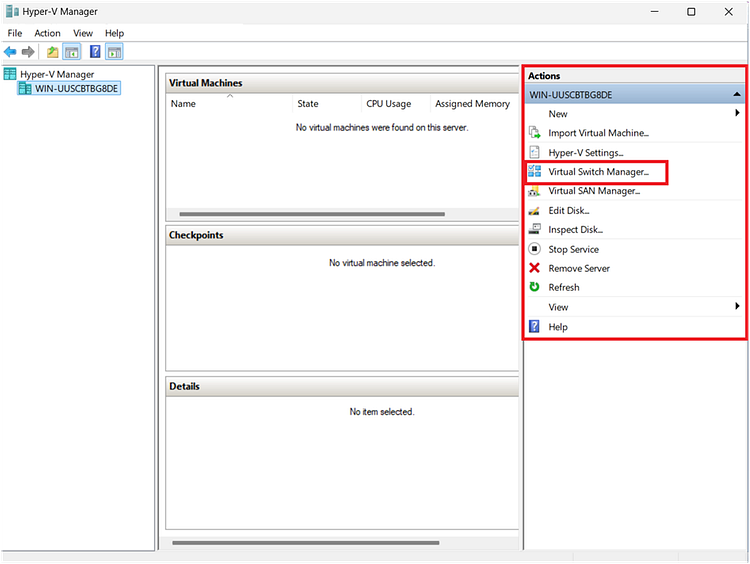Minimize the Hyper-V Manager window
Viewport: 750px width, 564px height.
[655, 11]
